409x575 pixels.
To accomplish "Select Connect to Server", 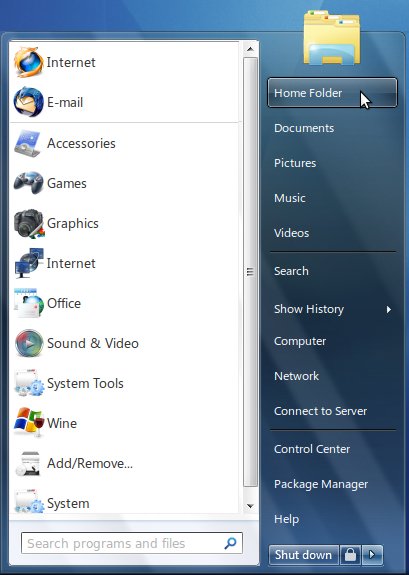I will pyautogui.click(x=320, y=411).
